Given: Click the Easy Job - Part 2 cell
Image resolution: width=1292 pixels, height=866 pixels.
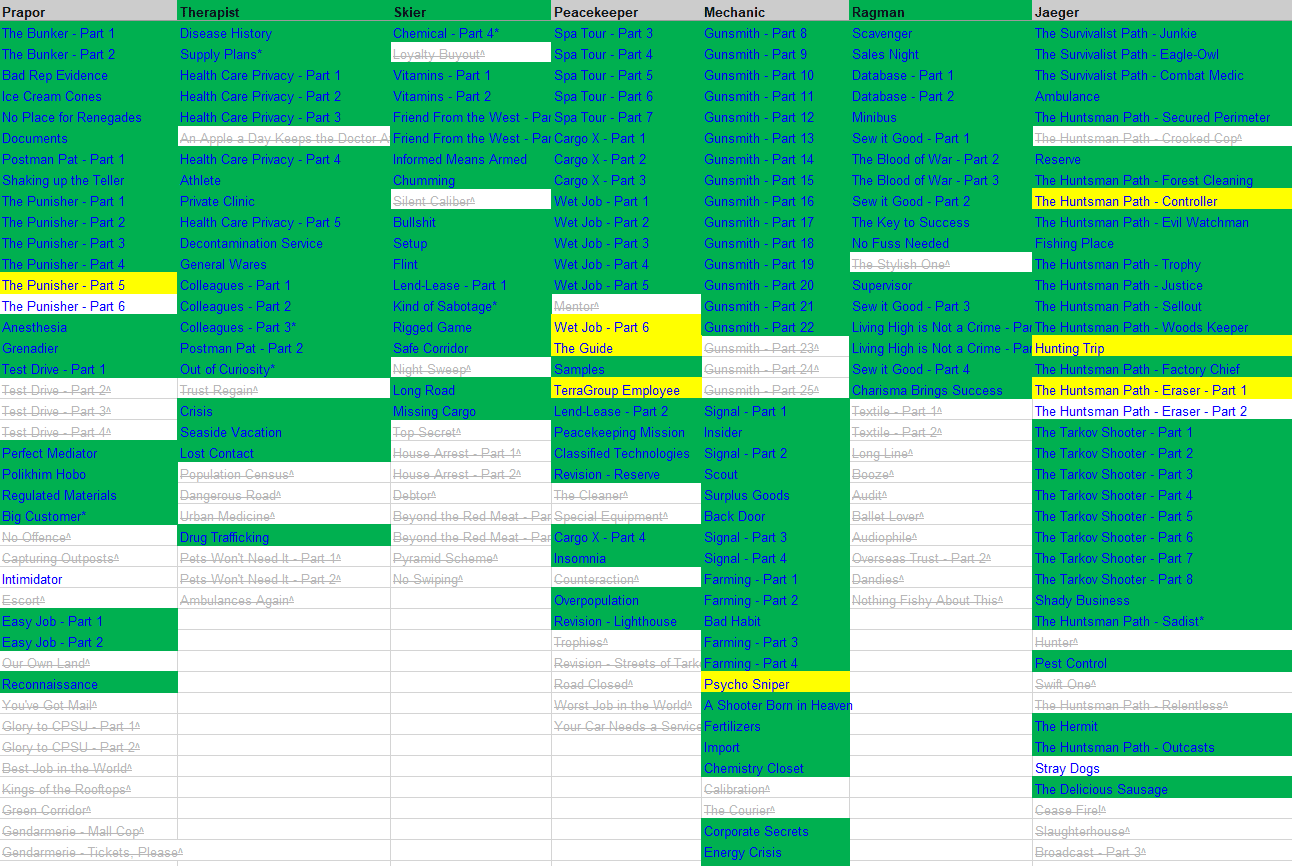Looking at the screenshot, I should coord(89,642).
